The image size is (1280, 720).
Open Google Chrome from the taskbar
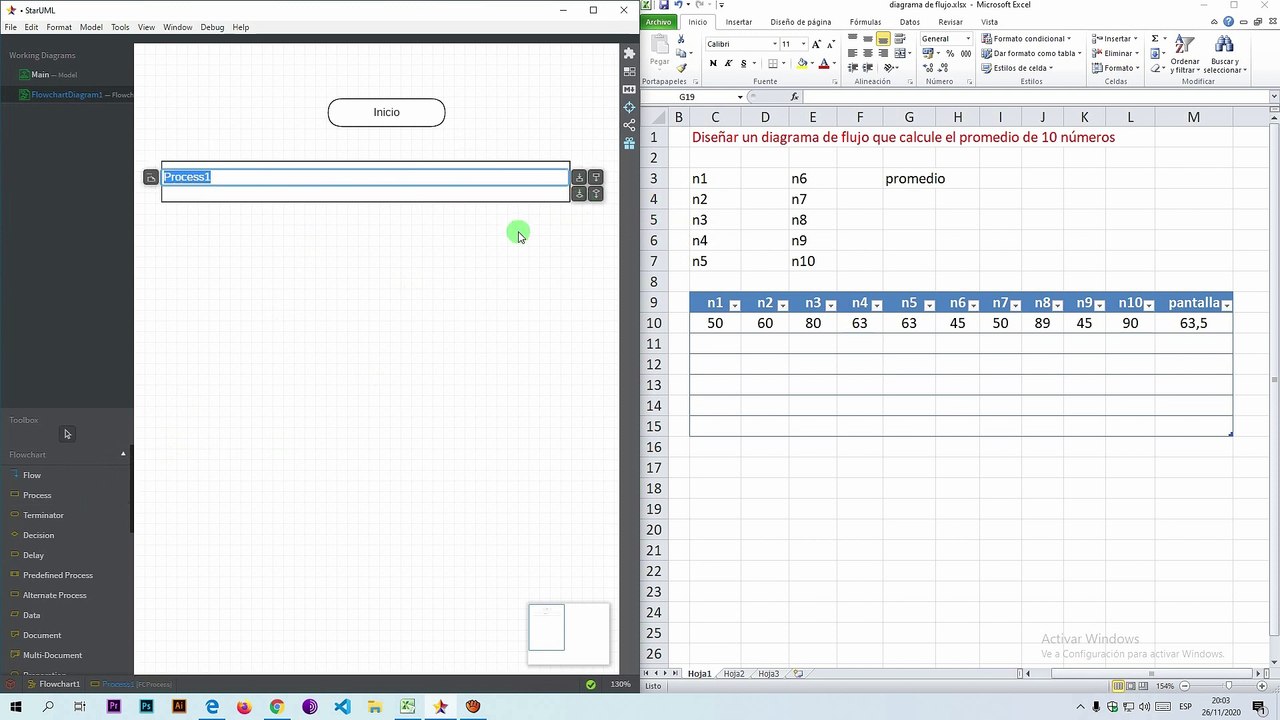click(277, 707)
